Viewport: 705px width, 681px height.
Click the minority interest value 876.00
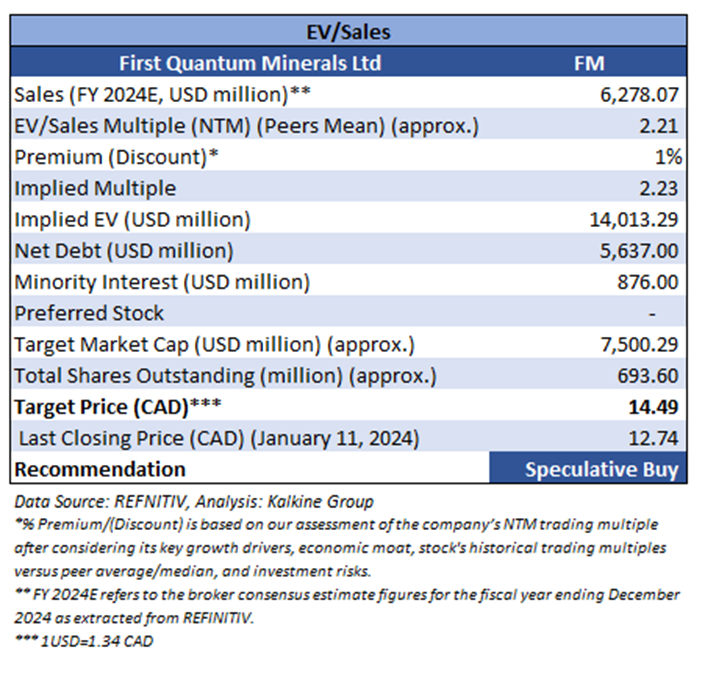647,282
